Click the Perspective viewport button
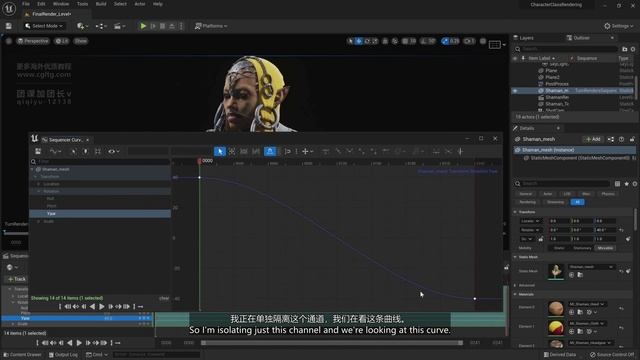The height and width of the screenshot is (360, 640). [x=33, y=41]
